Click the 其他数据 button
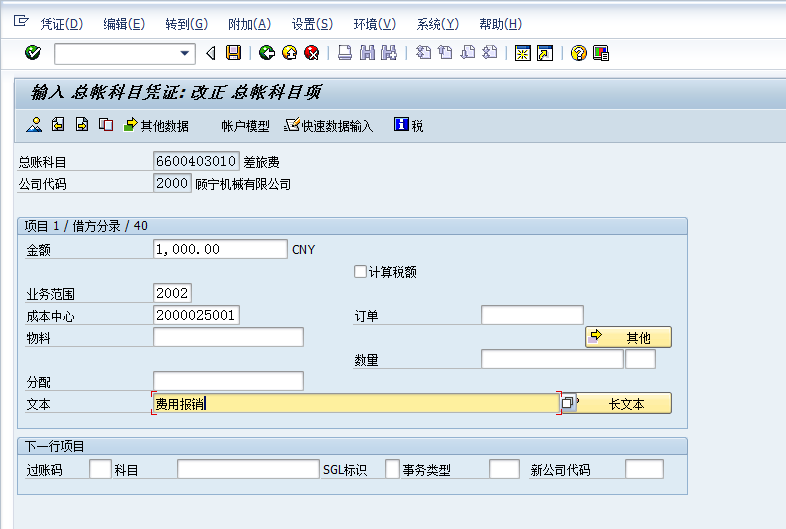This screenshot has width=786, height=529. (156, 125)
